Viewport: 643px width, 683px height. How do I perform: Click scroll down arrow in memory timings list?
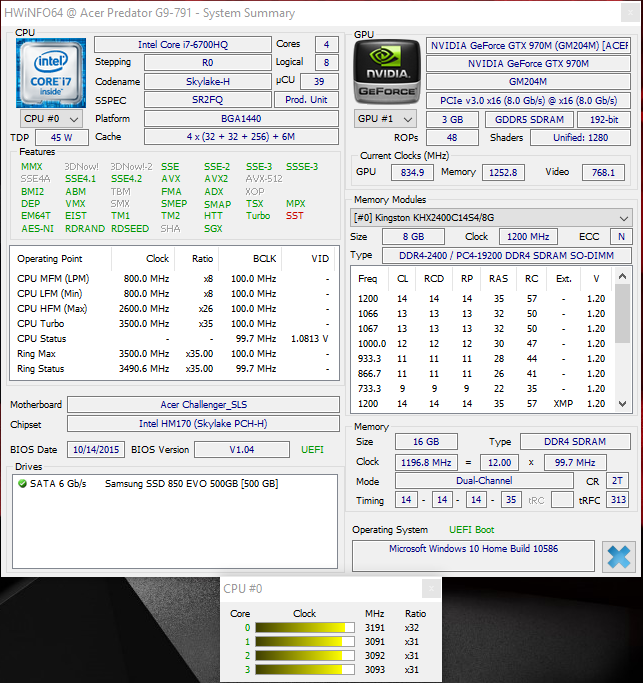[x=623, y=404]
